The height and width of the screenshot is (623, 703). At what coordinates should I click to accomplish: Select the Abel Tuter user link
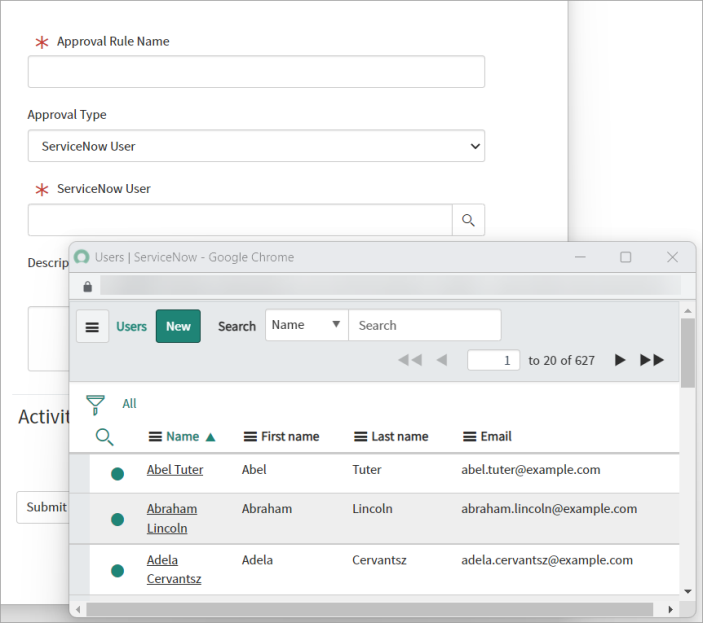pyautogui.click(x=175, y=470)
